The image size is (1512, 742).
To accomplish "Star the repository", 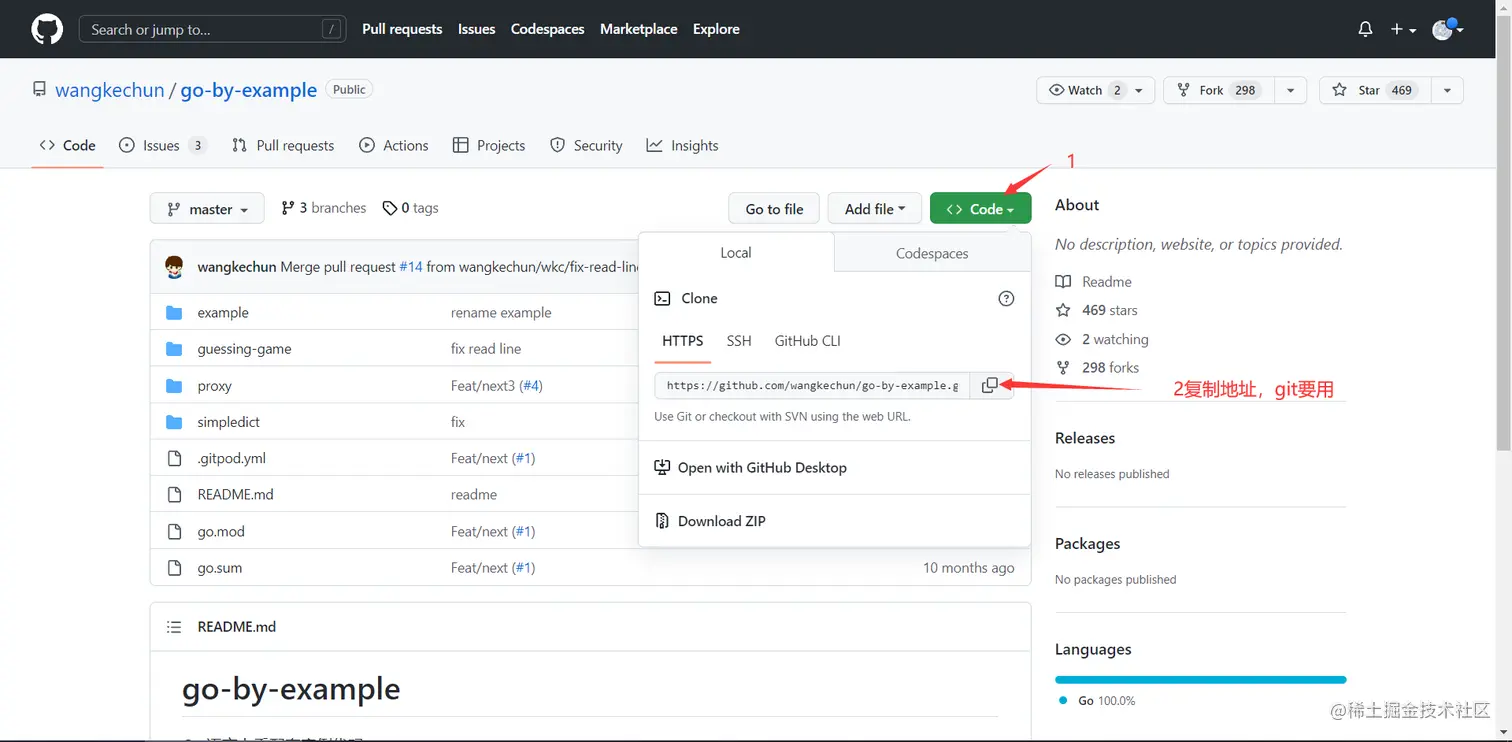I will [1375, 90].
